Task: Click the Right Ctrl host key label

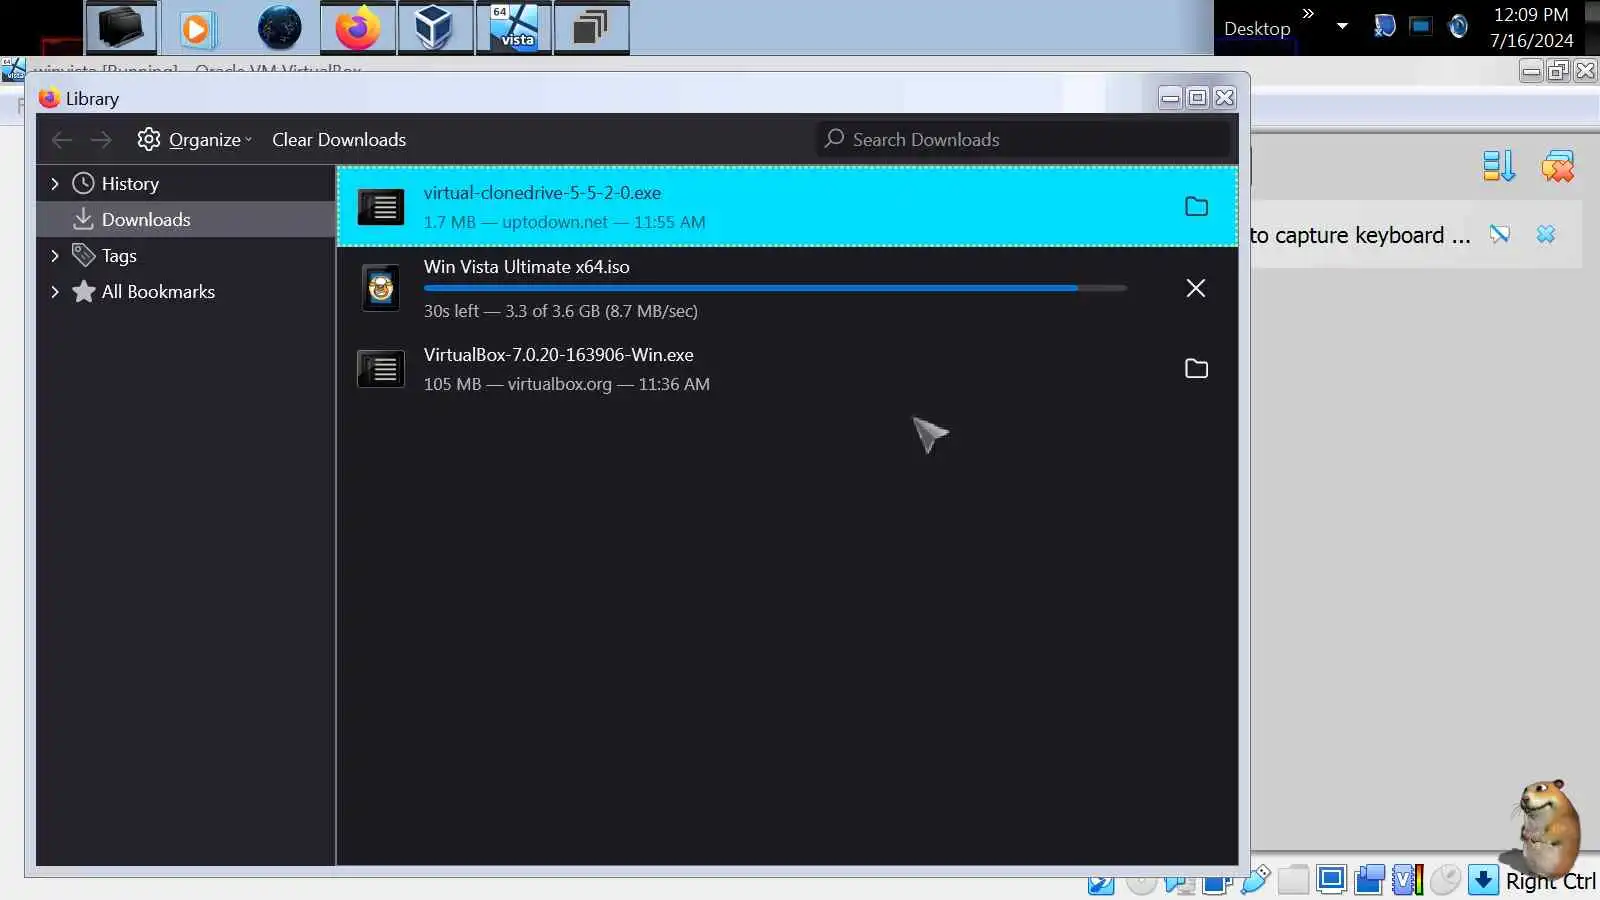Action: 1550,881
